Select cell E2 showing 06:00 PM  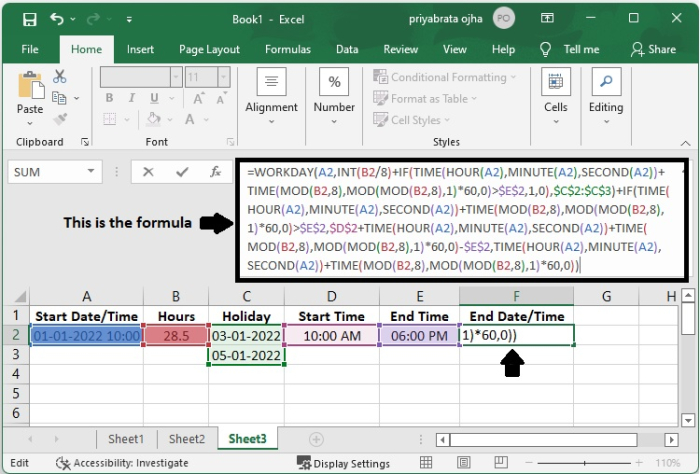point(419,336)
